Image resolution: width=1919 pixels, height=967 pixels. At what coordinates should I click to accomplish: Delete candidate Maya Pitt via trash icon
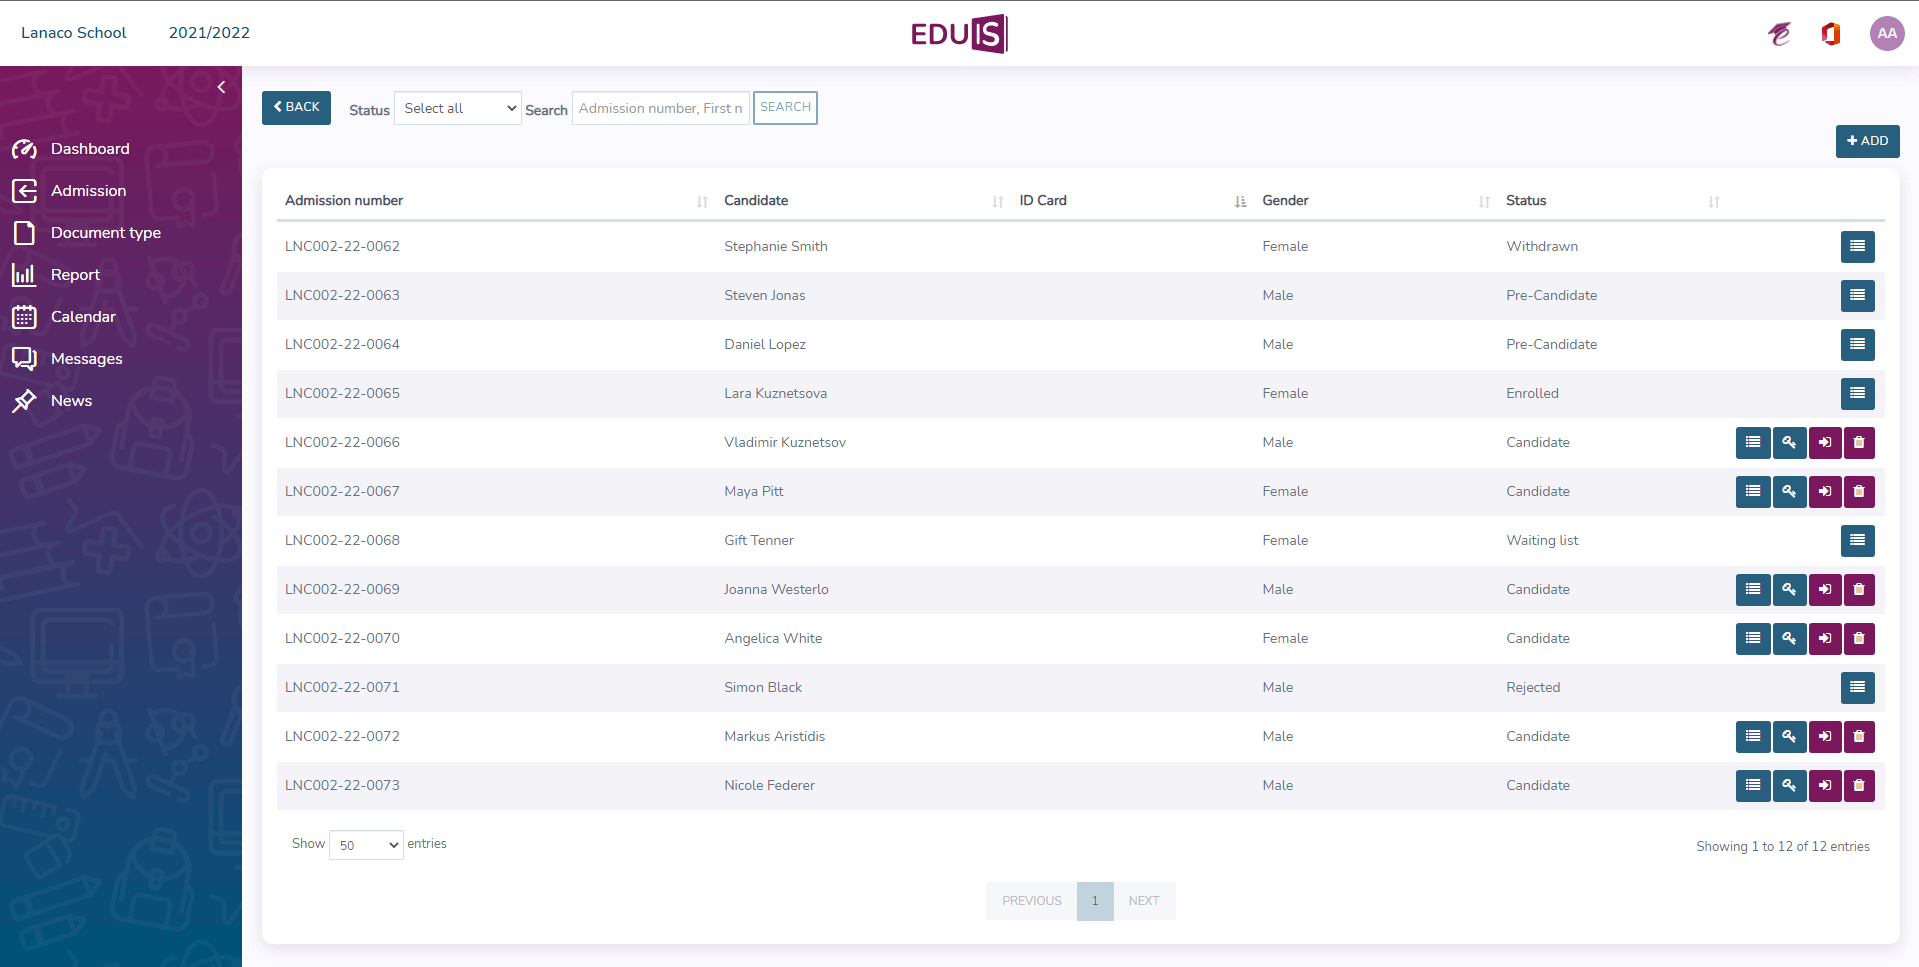[x=1859, y=491]
